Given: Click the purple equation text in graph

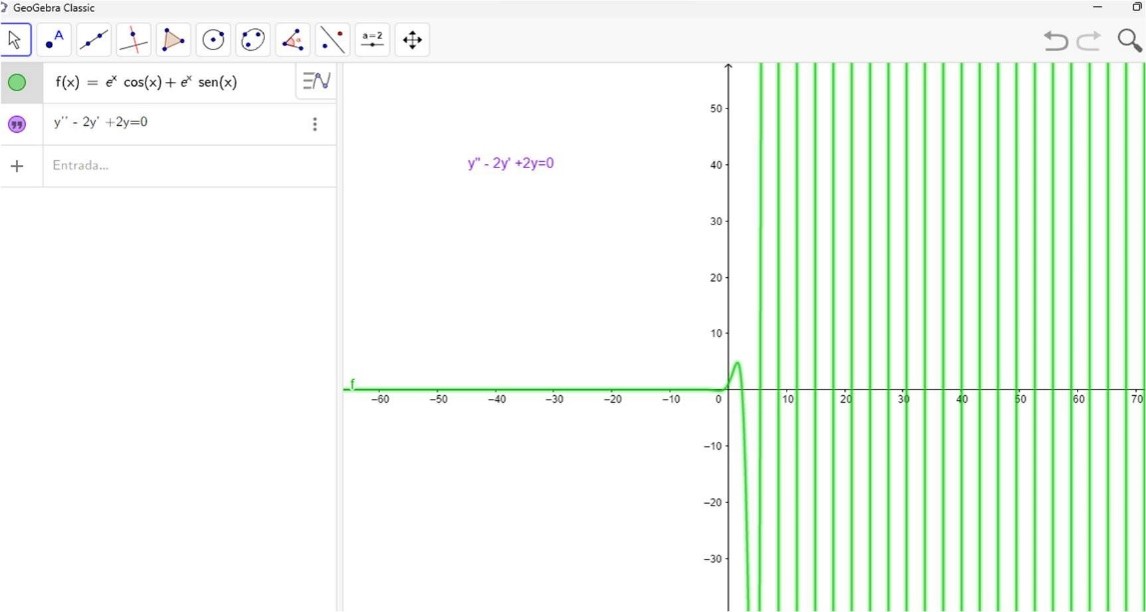Looking at the screenshot, I should 510,164.
